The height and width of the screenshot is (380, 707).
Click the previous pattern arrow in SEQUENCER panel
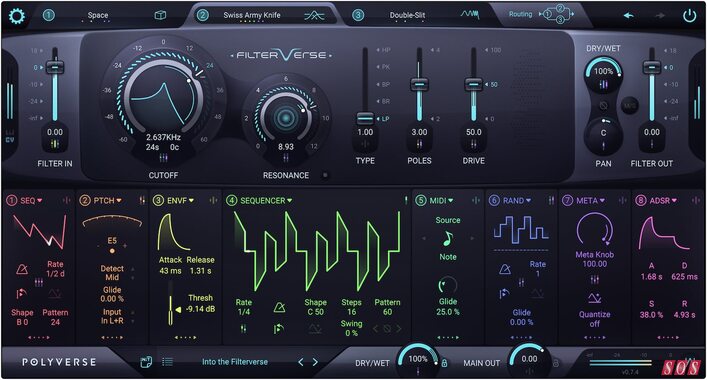click(375, 329)
